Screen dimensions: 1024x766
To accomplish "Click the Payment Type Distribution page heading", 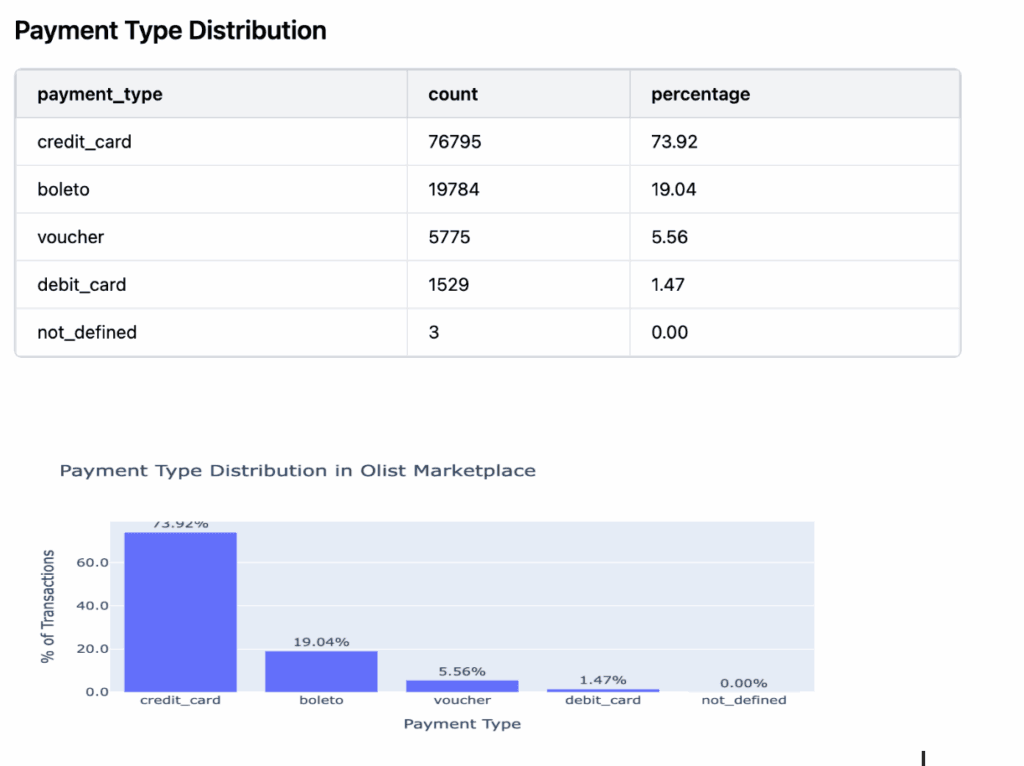I will (169, 30).
